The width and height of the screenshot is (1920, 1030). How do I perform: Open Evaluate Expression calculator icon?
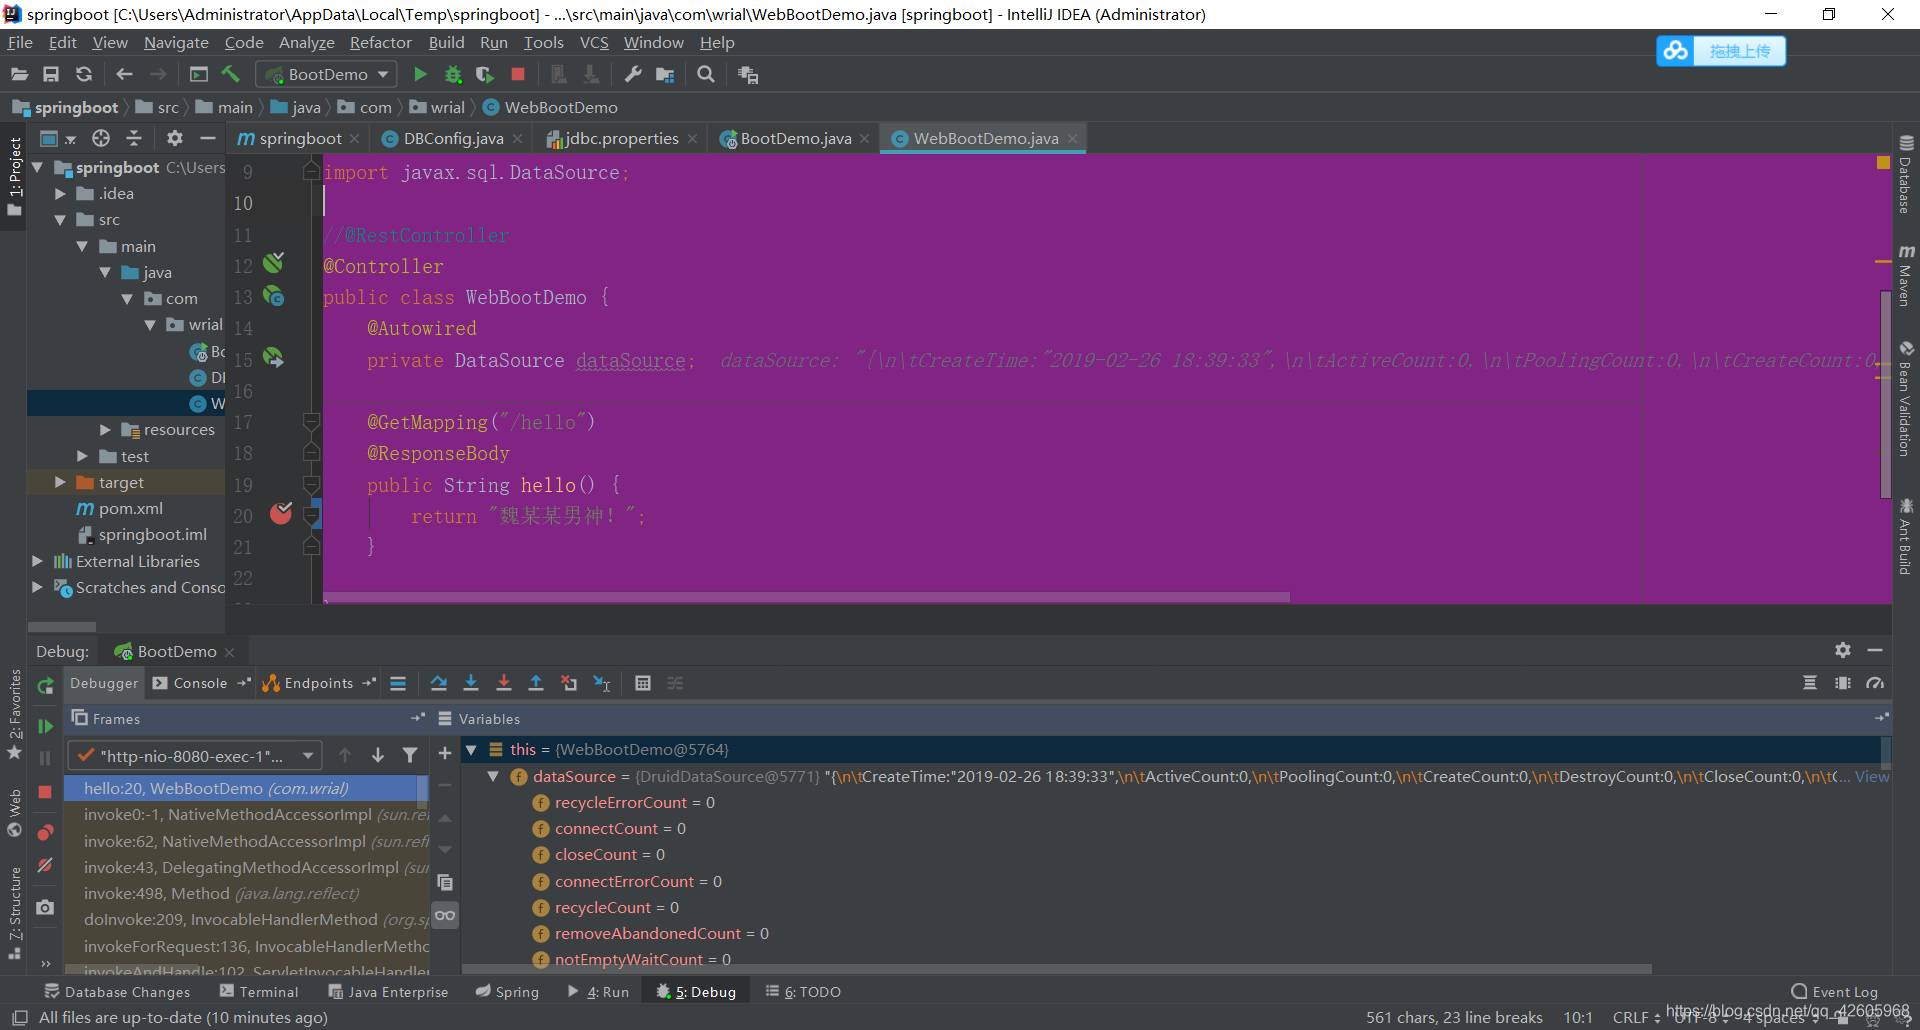click(x=643, y=683)
